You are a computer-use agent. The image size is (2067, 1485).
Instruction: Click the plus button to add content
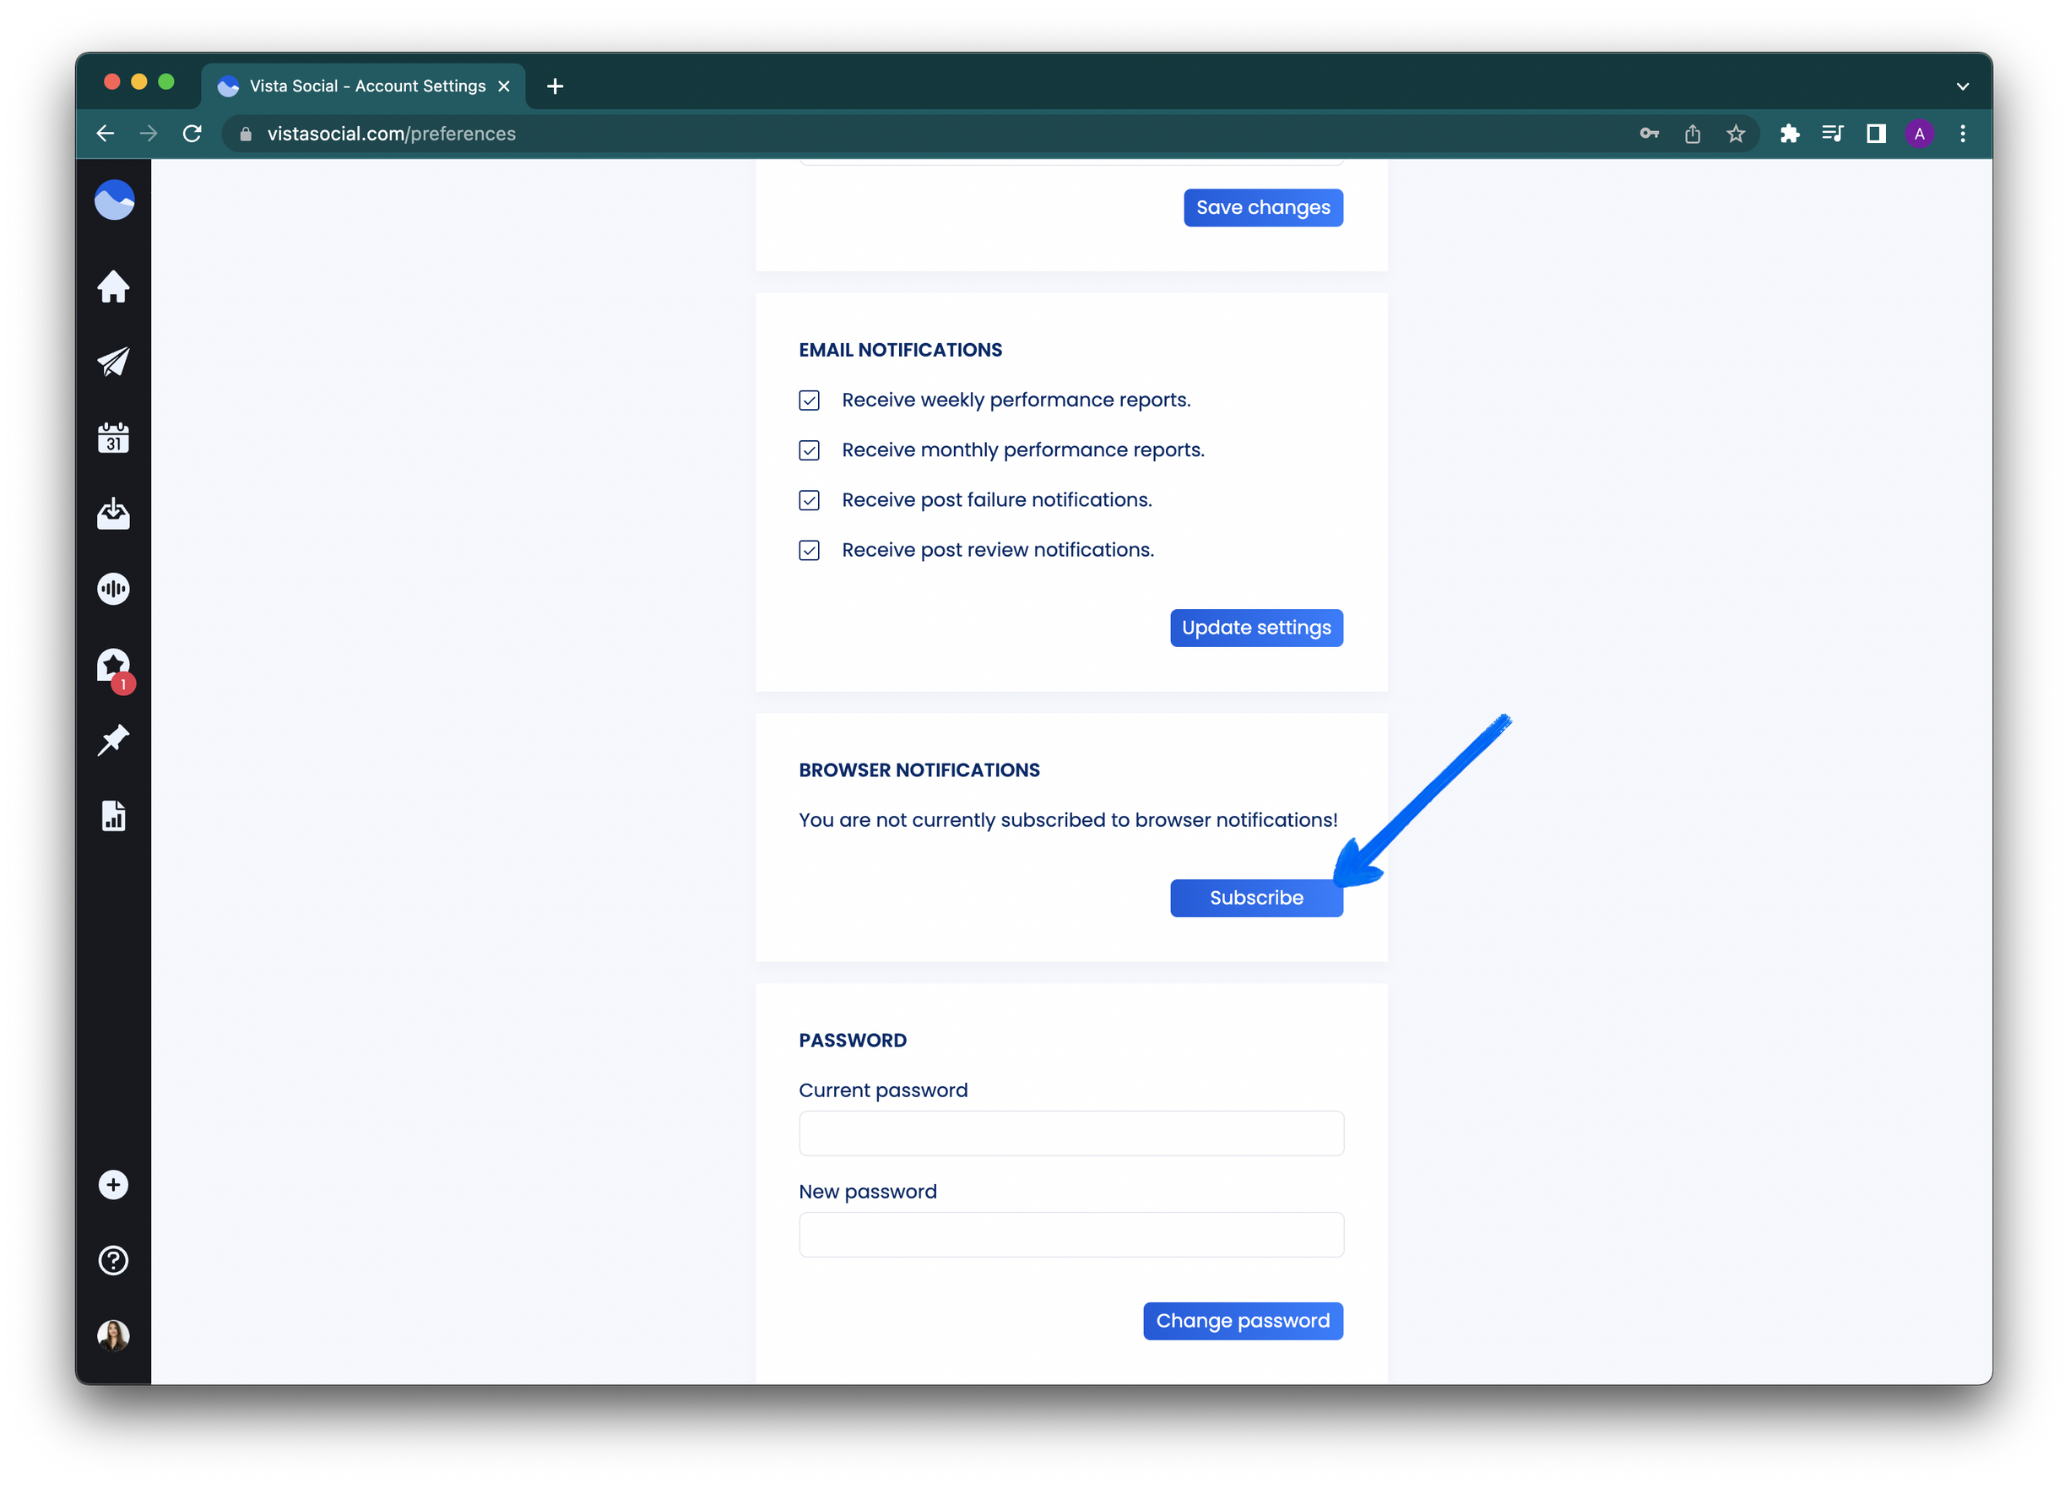coord(113,1185)
